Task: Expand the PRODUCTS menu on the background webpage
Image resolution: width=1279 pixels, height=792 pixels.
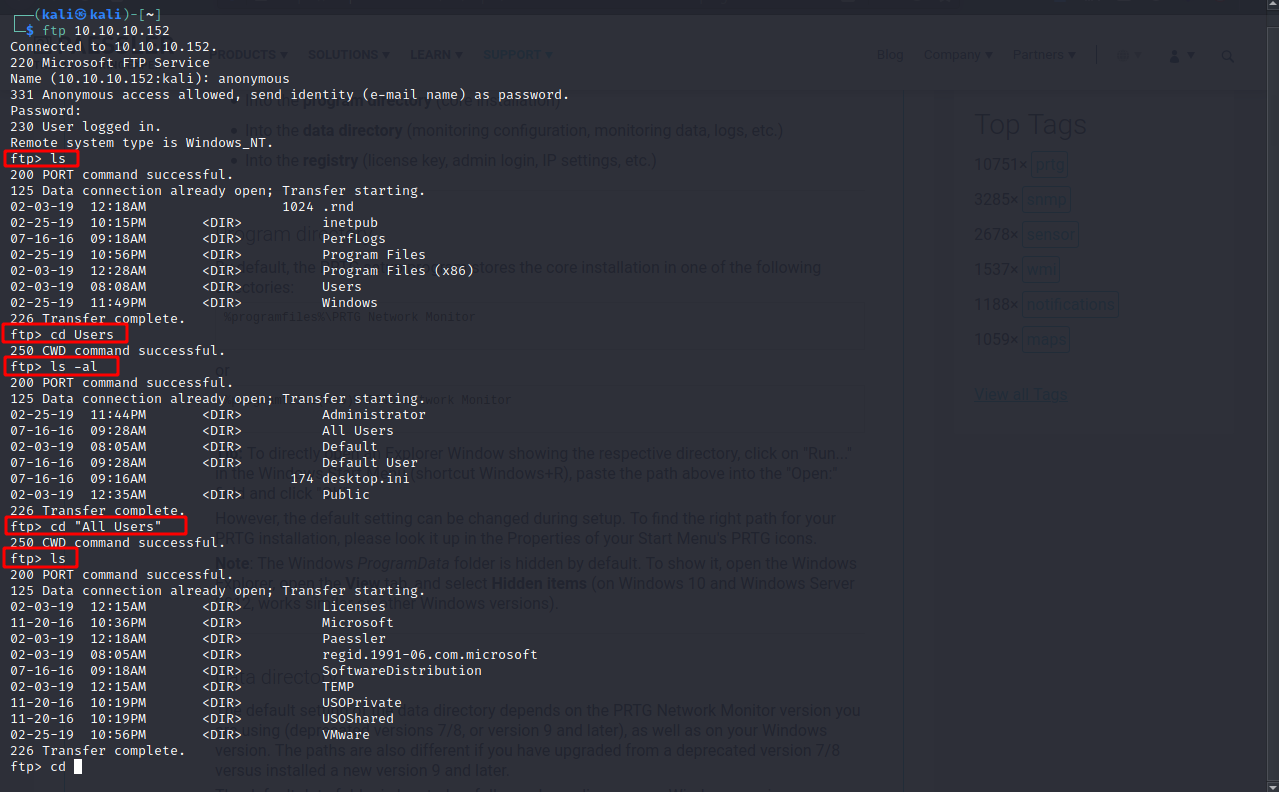Action: tap(250, 55)
